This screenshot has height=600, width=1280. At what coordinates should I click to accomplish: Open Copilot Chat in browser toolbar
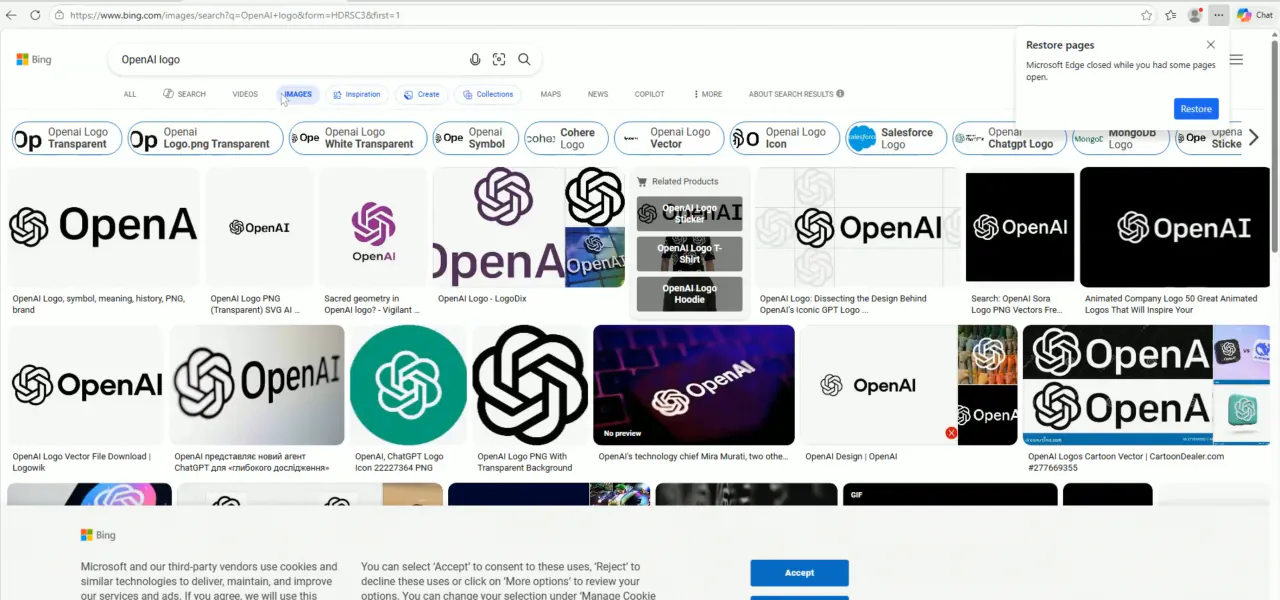click(x=1255, y=15)
